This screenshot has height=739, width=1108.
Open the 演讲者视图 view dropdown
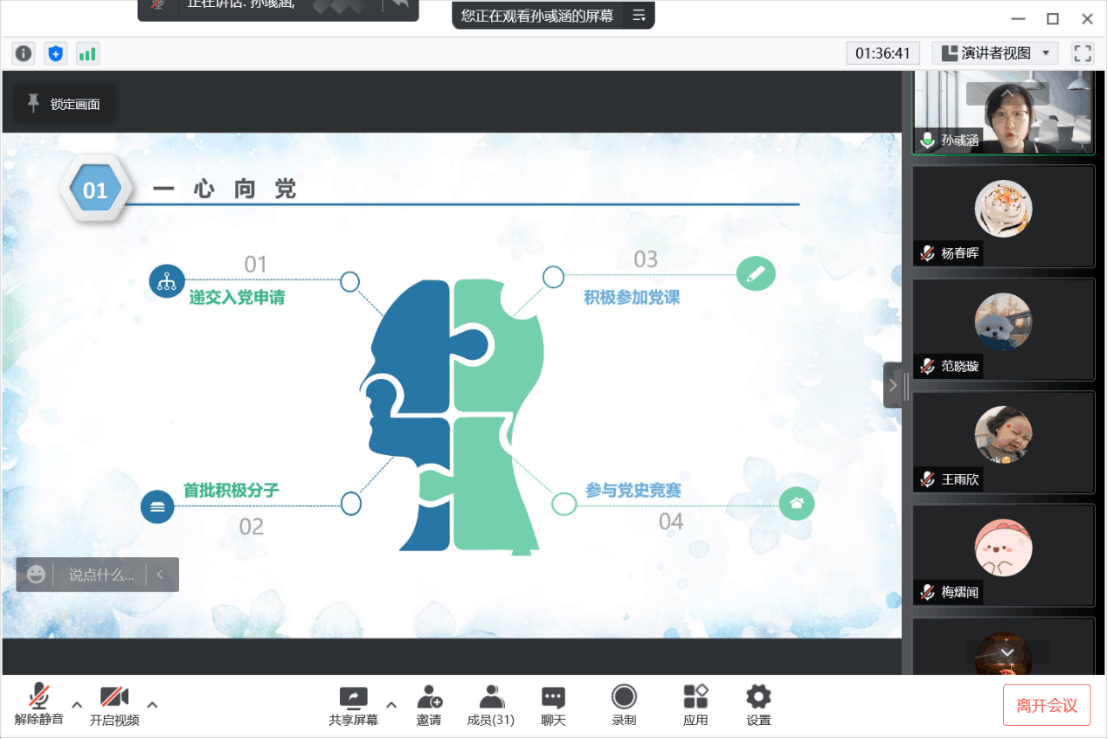[994, 53]
